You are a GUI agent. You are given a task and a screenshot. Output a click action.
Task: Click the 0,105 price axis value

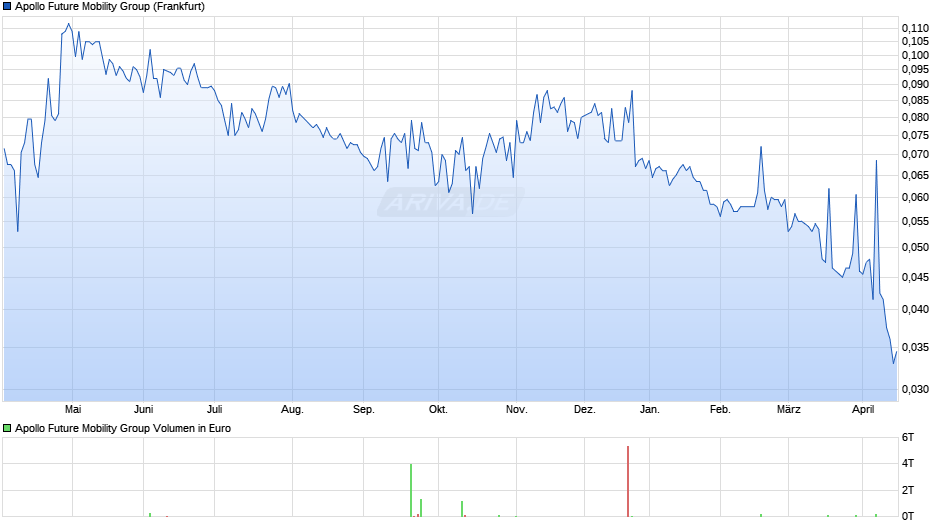coord(915,41)
